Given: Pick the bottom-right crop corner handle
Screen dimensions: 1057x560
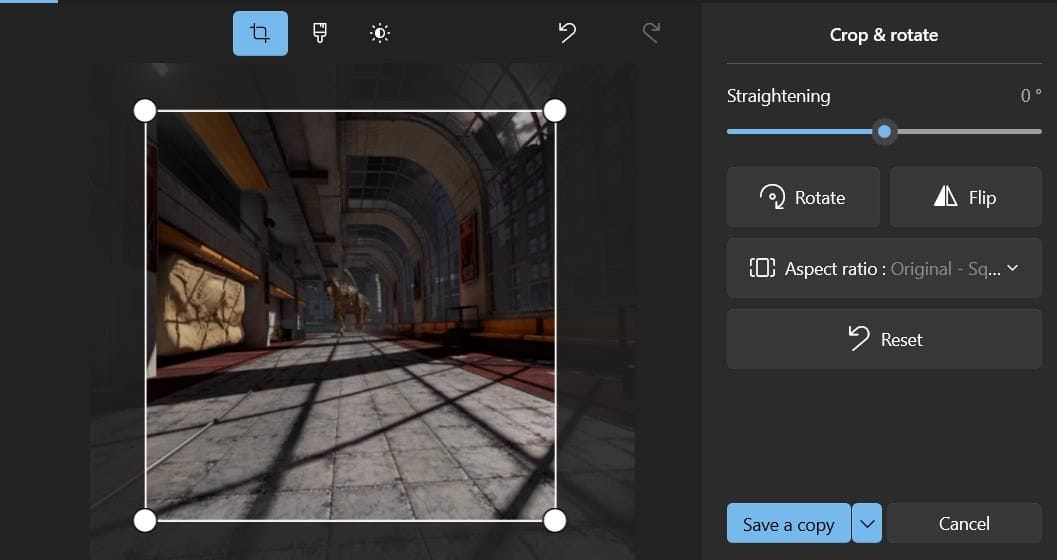Looking at the screenshot, I should point(555,520).
